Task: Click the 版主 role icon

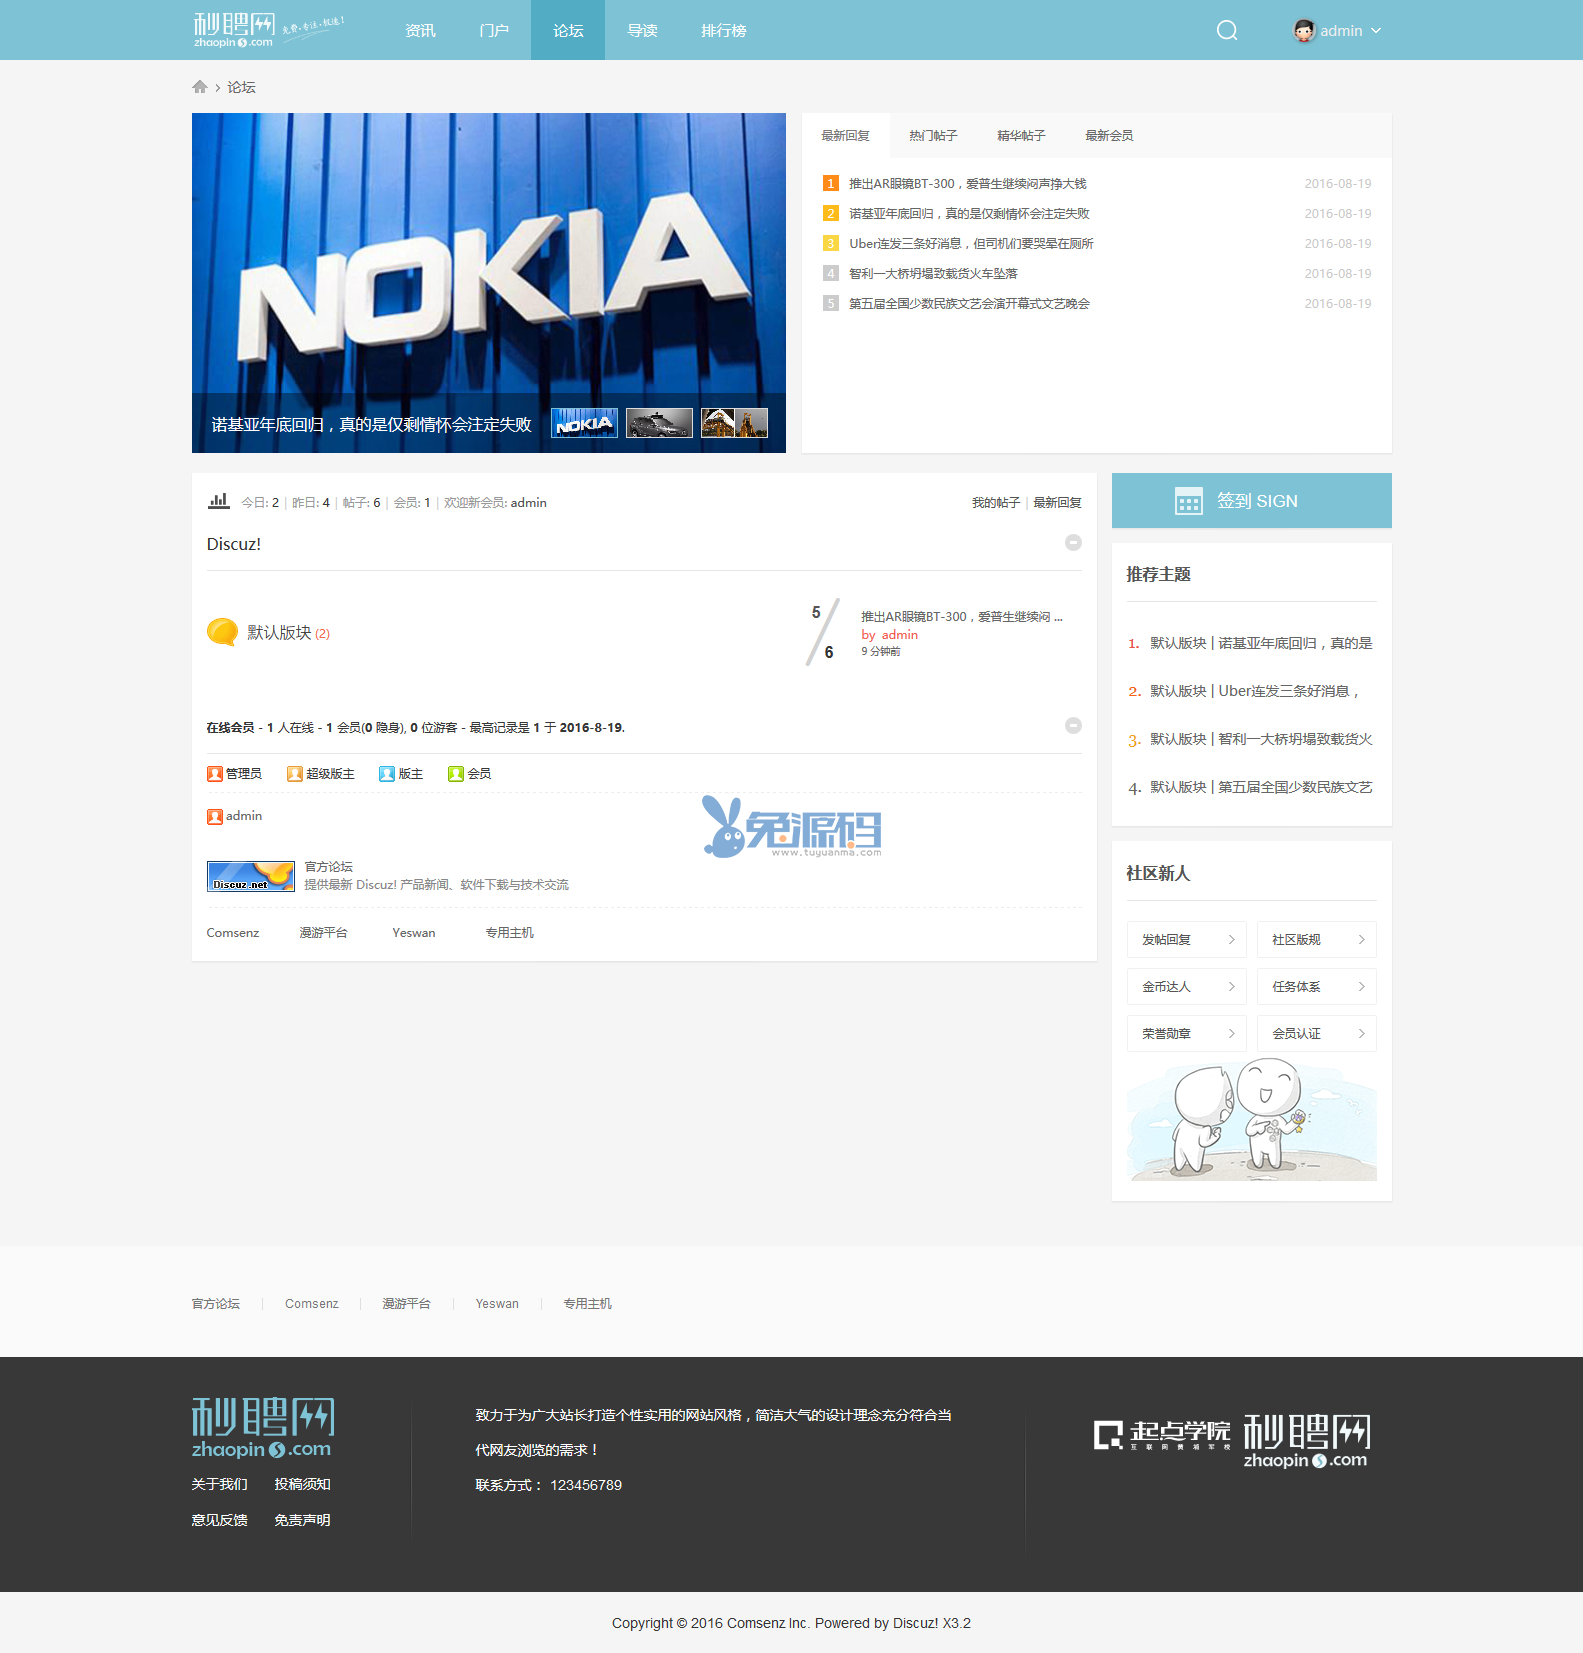Action: (387, 774)
